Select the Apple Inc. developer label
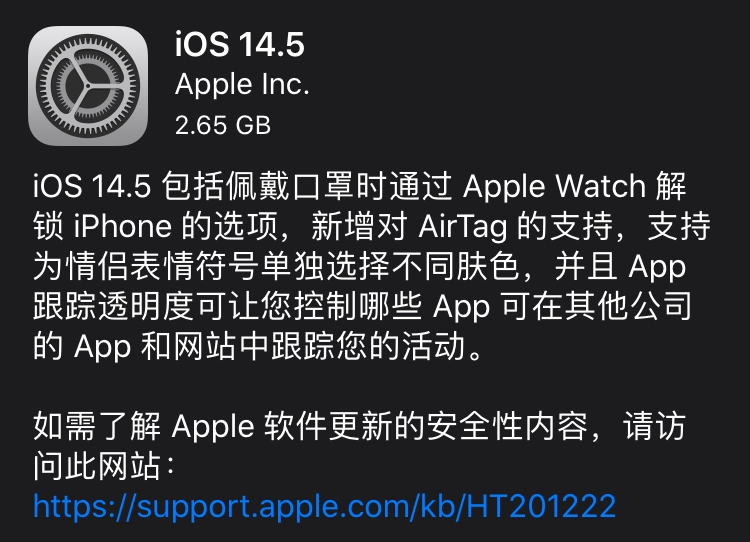 242,85
